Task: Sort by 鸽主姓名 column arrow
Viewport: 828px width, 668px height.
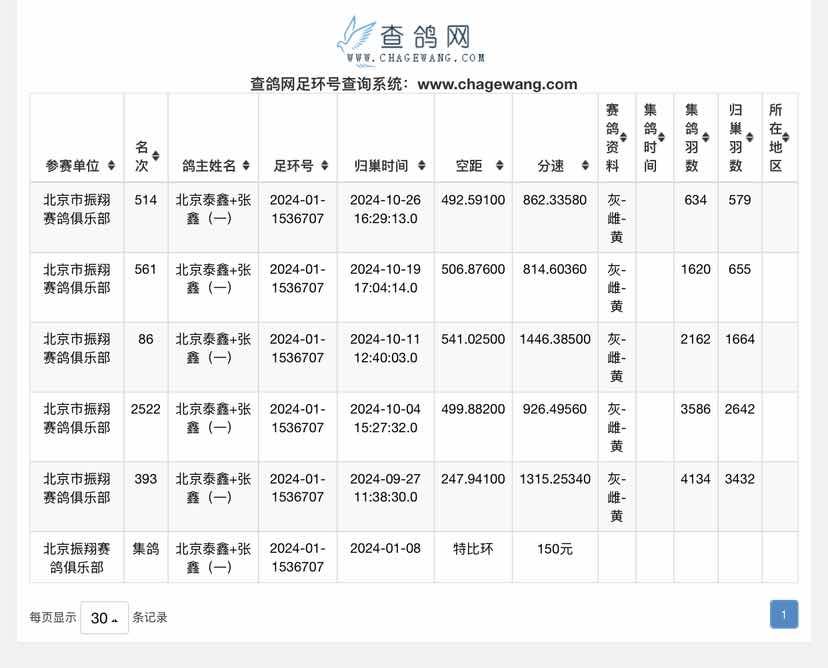Action: pos(246,166)
